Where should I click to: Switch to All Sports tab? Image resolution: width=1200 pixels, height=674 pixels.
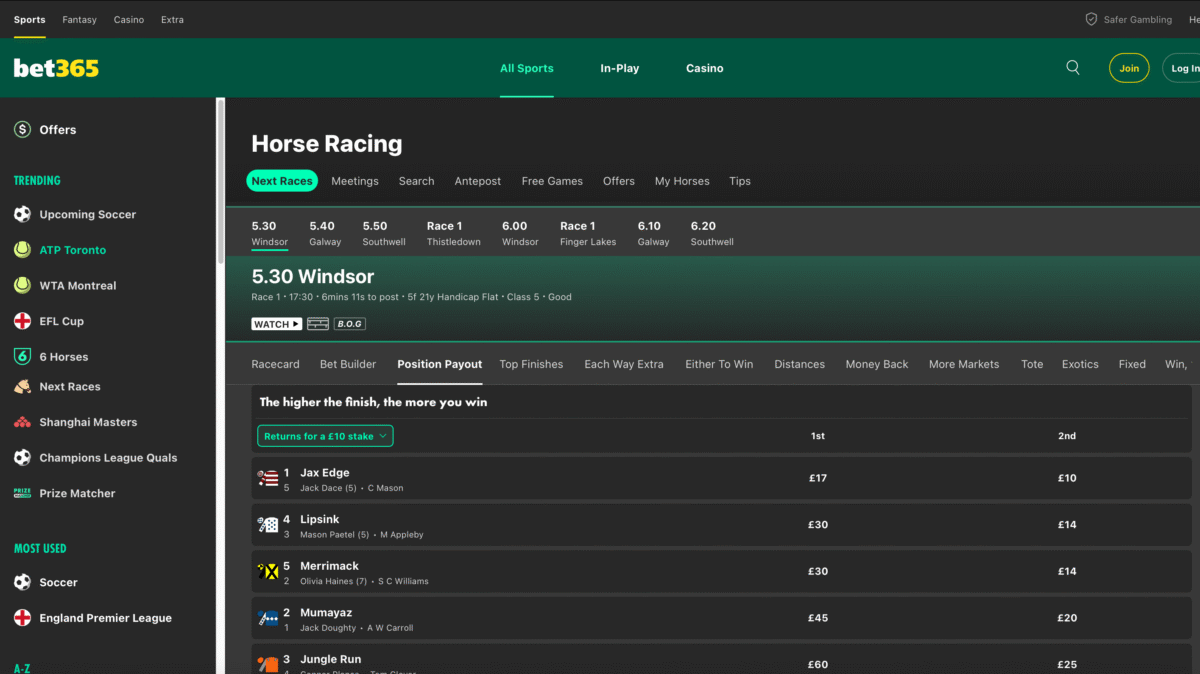527,68
